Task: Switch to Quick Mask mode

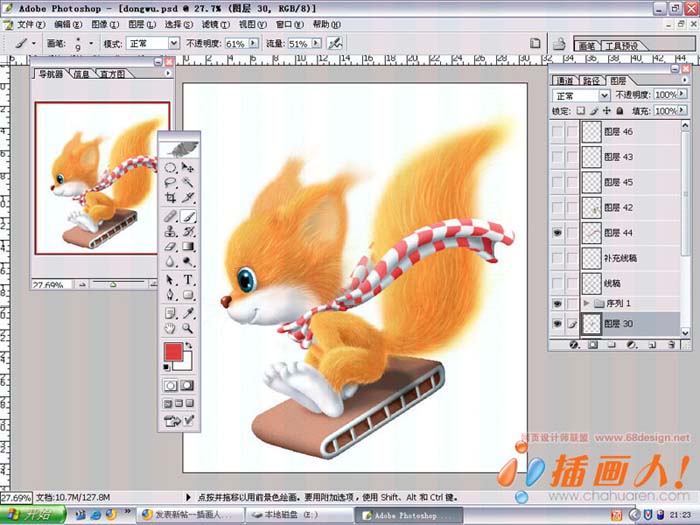Action: click(187, 385)
